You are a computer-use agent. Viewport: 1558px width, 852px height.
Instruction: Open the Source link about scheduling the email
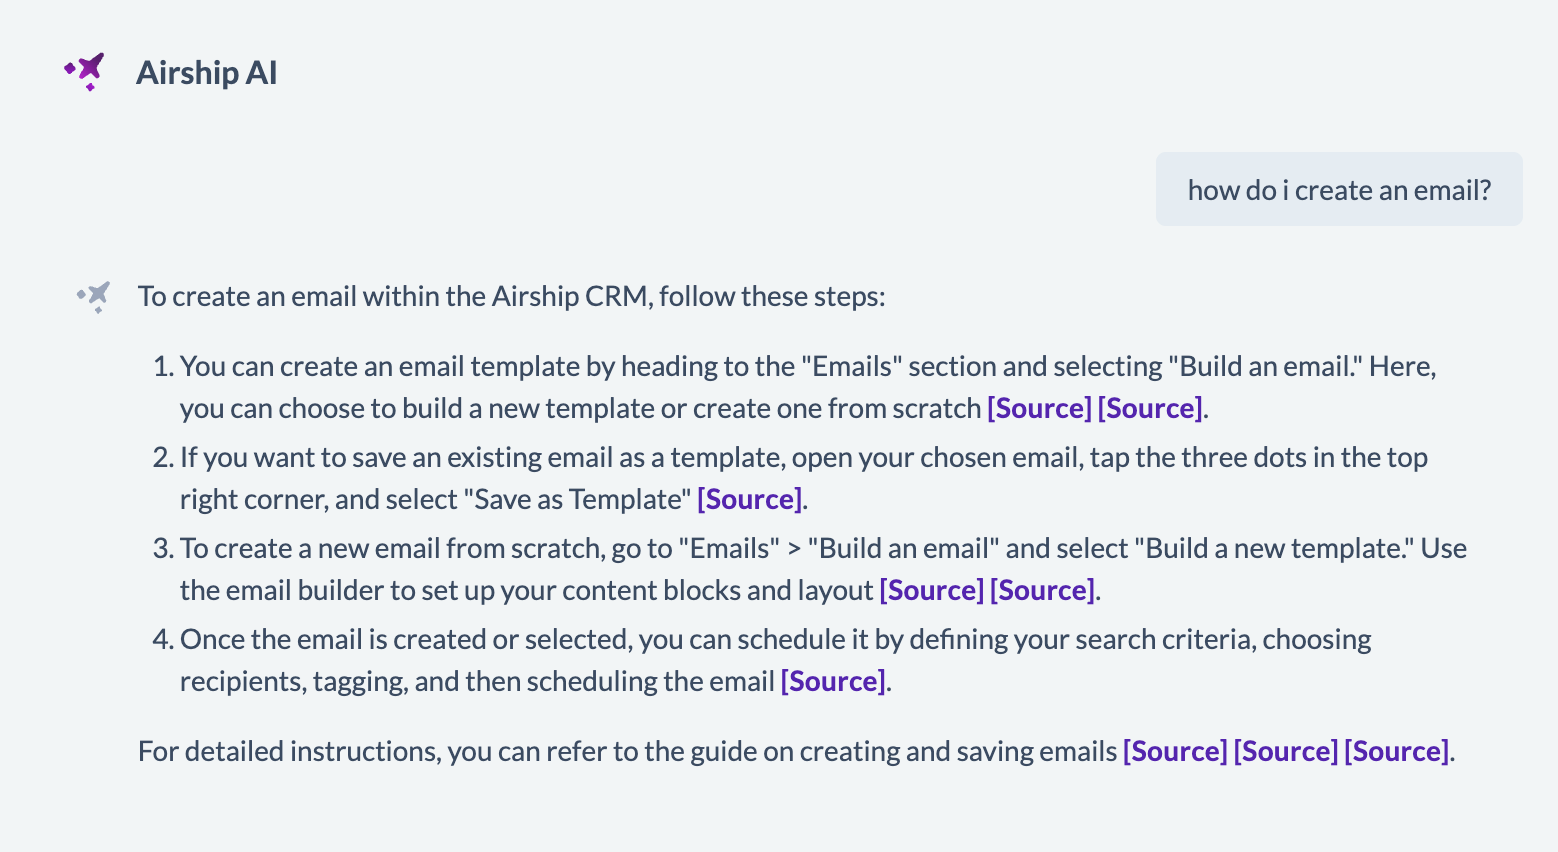pos(833,681)
